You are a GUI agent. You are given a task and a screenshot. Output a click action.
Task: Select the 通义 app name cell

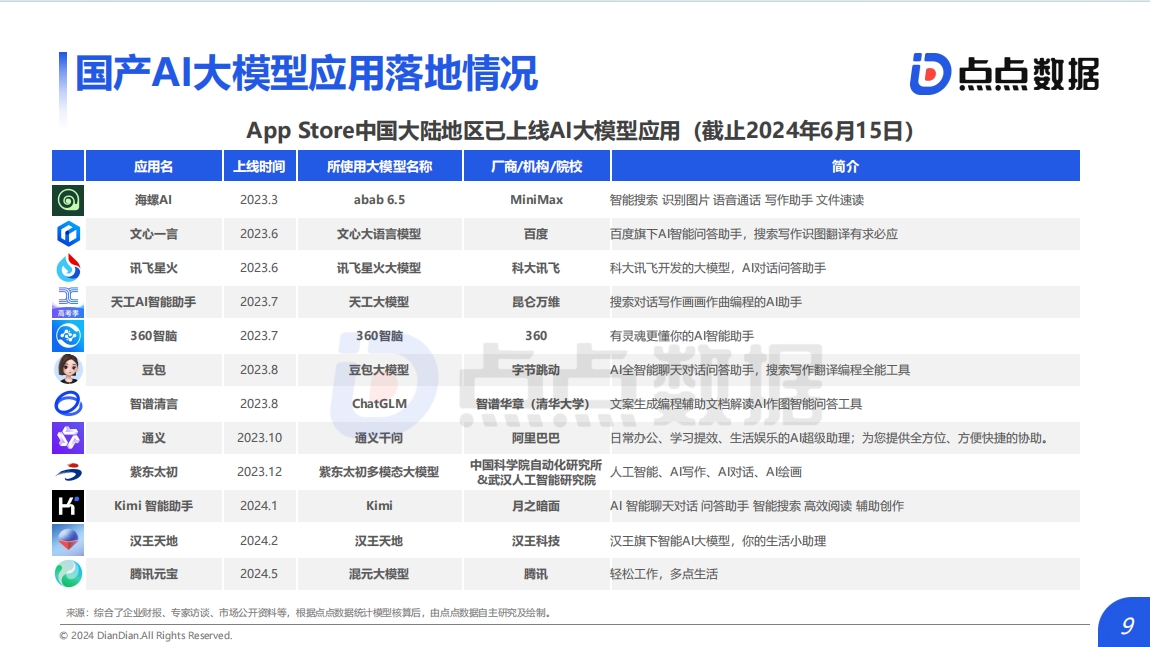(154, 438)
